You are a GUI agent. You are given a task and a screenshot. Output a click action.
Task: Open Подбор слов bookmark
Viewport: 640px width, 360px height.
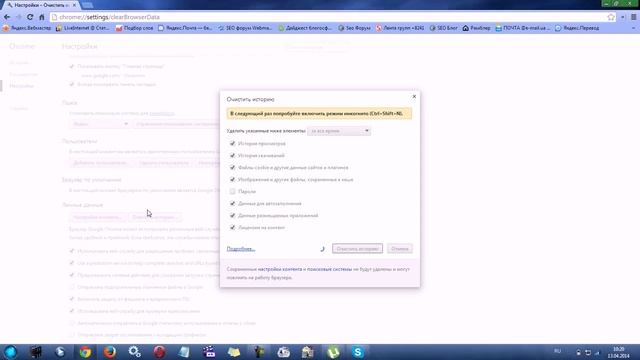135,28
